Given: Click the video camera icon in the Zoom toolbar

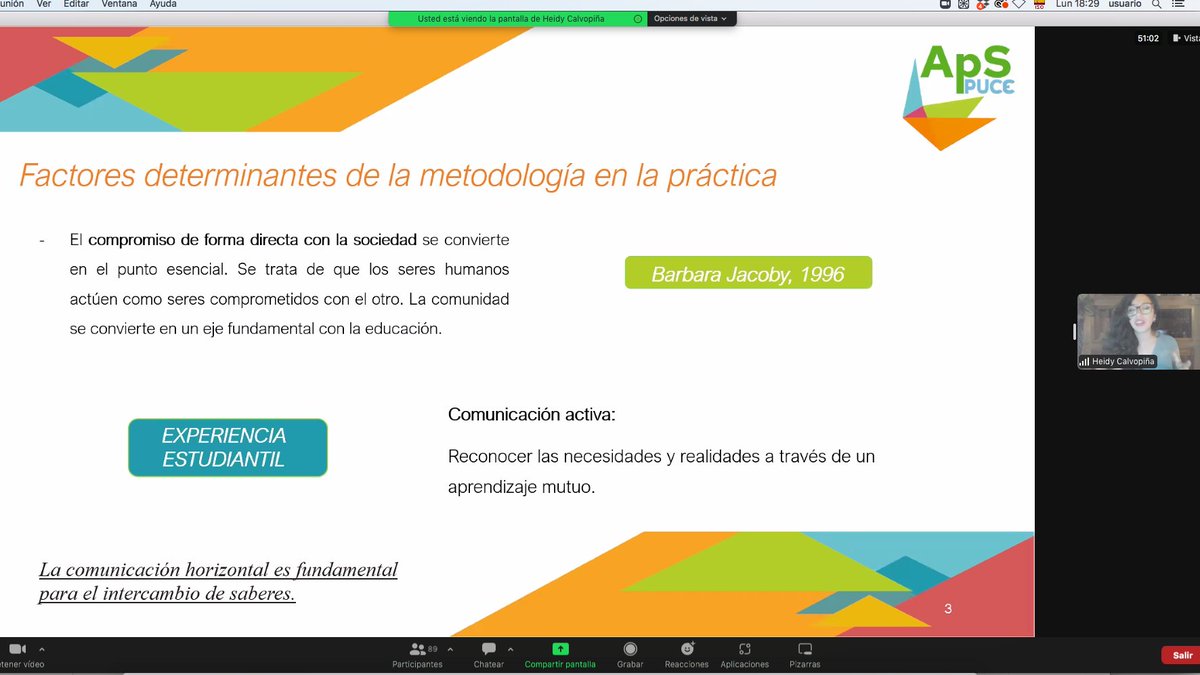Looking at the screenshot, I should click(x=16, y=649).
